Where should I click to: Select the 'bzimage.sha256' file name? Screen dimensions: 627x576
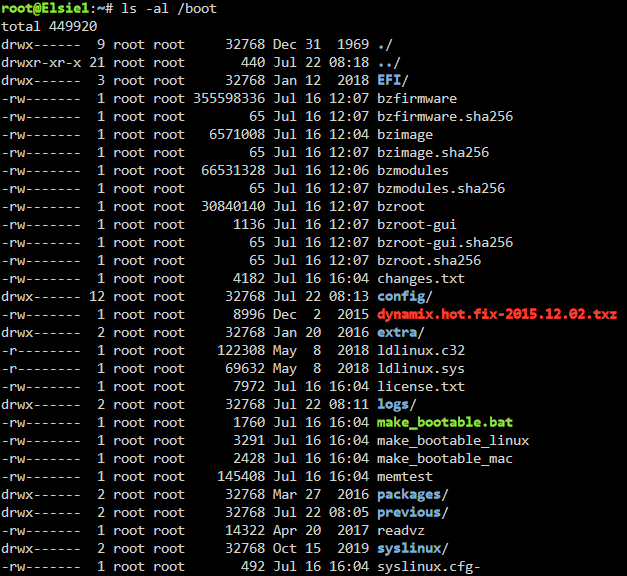point(433,152)
